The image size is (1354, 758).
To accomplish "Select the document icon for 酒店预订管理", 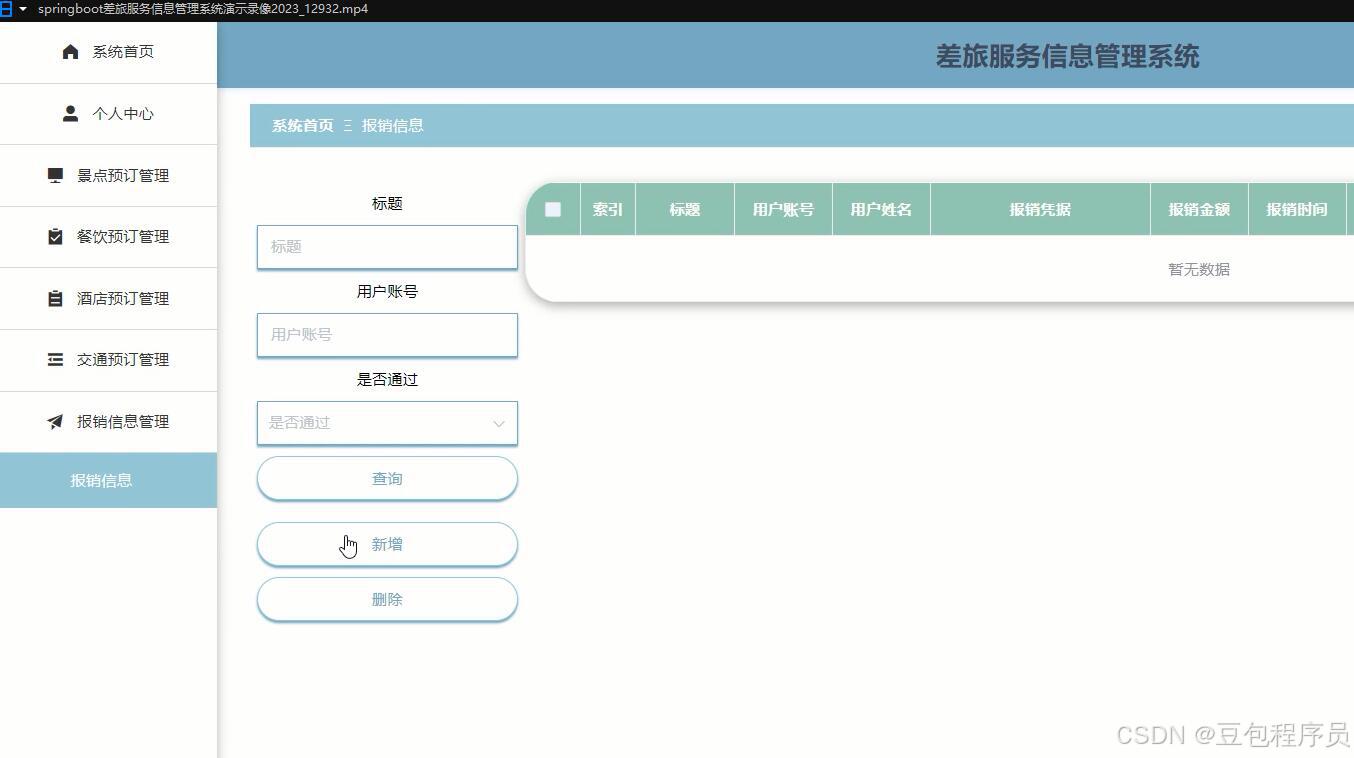I will pyautogui.click(x=55, y=298).
